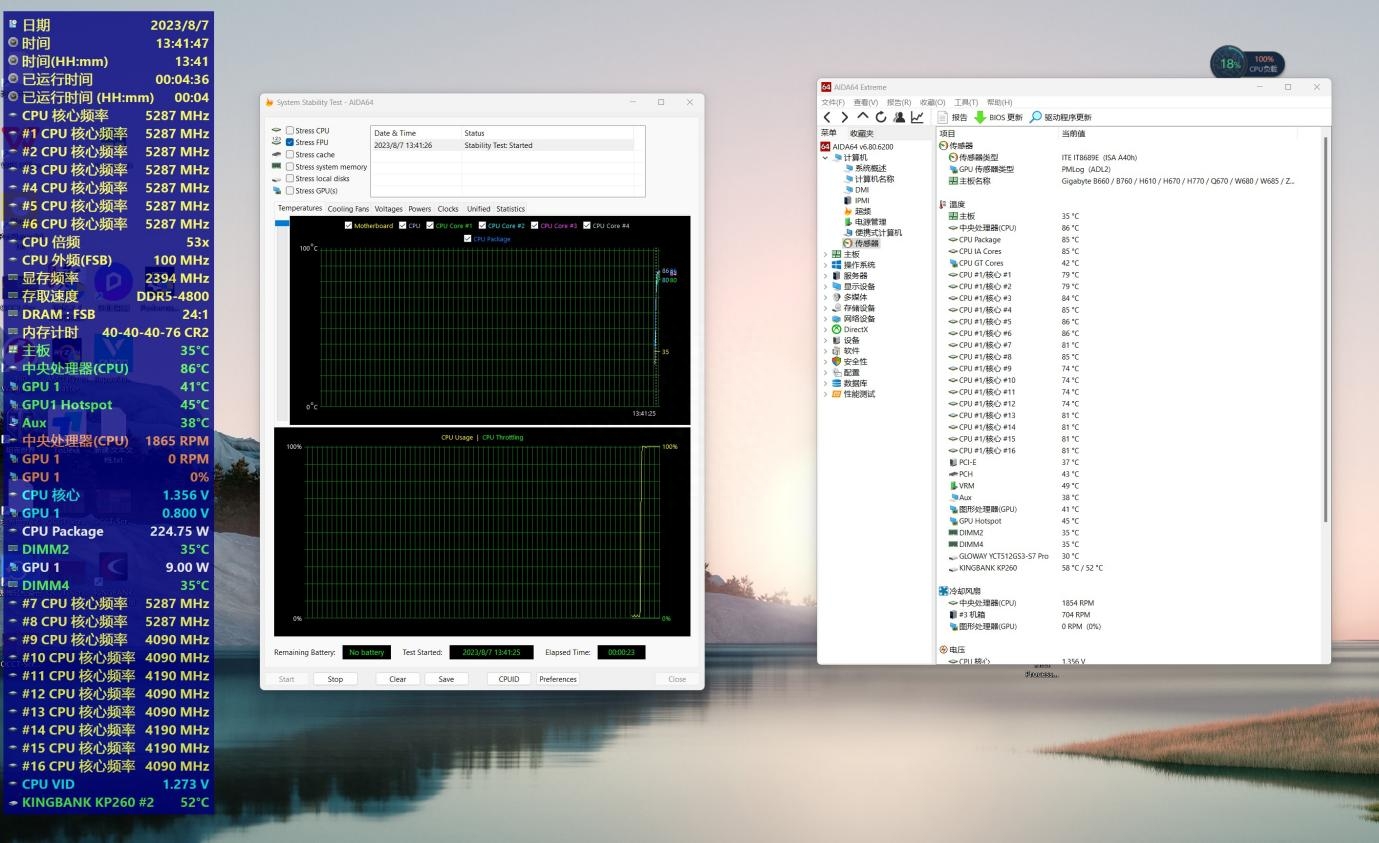This screenshot has width=1379, height=843.
Task: Click the back arrow in AIDA64 toolbar
Action: (828, 117)
